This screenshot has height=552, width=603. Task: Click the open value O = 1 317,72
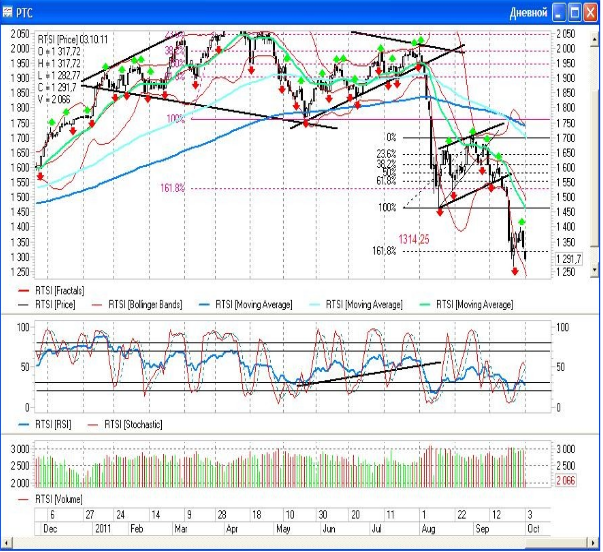(59, 52)
